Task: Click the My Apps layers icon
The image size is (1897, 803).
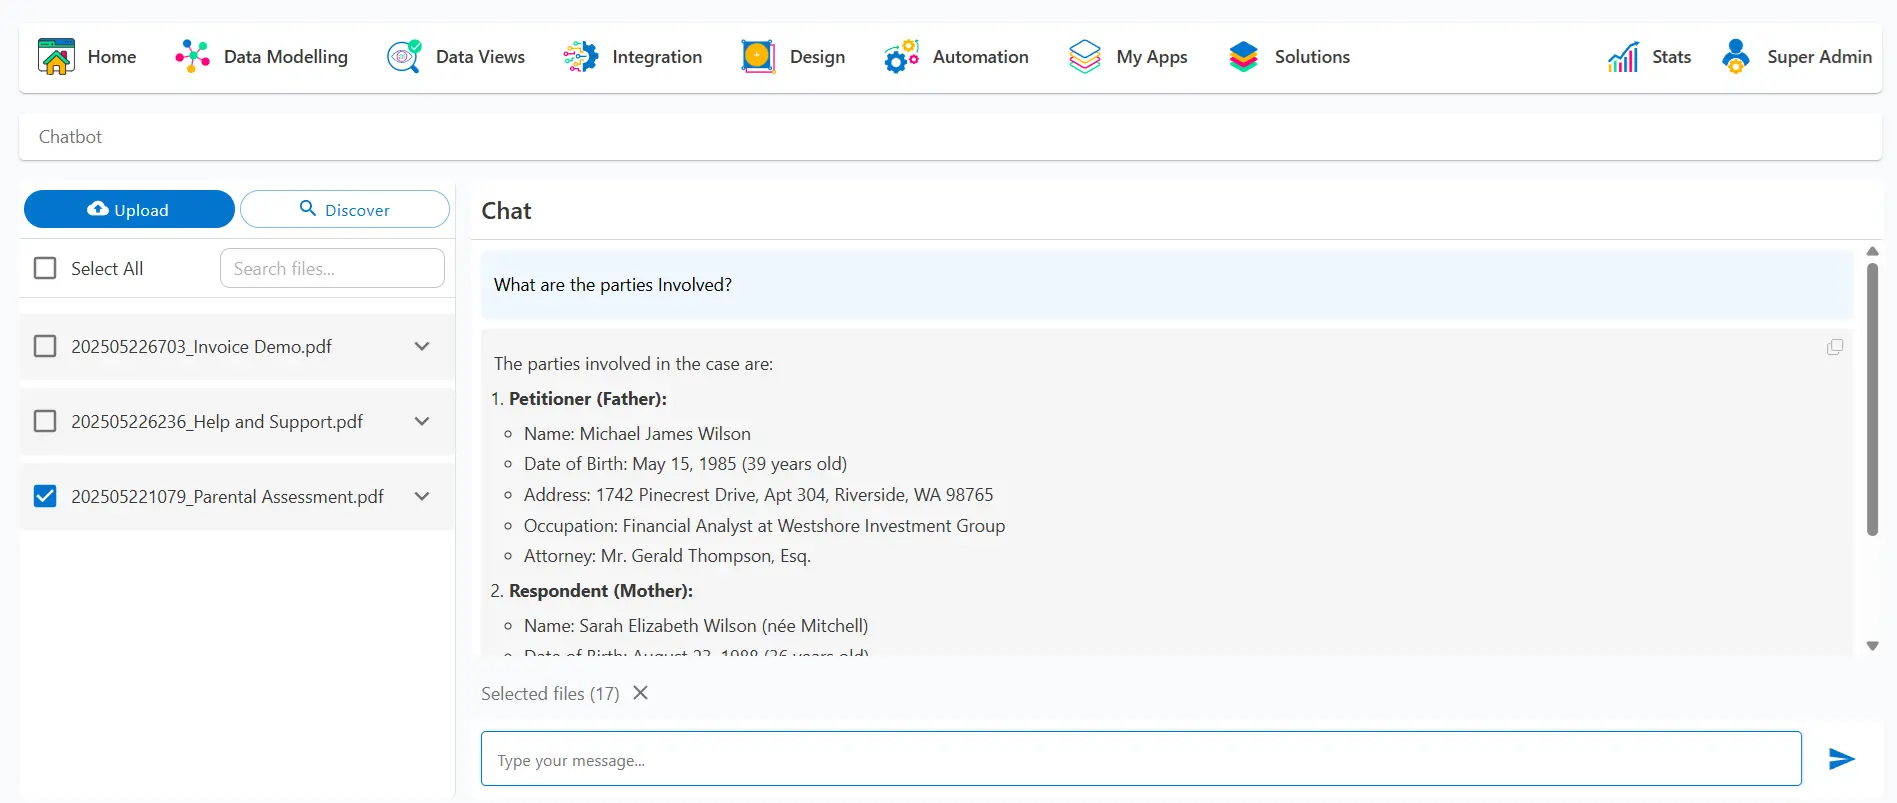Action: 1085,57
